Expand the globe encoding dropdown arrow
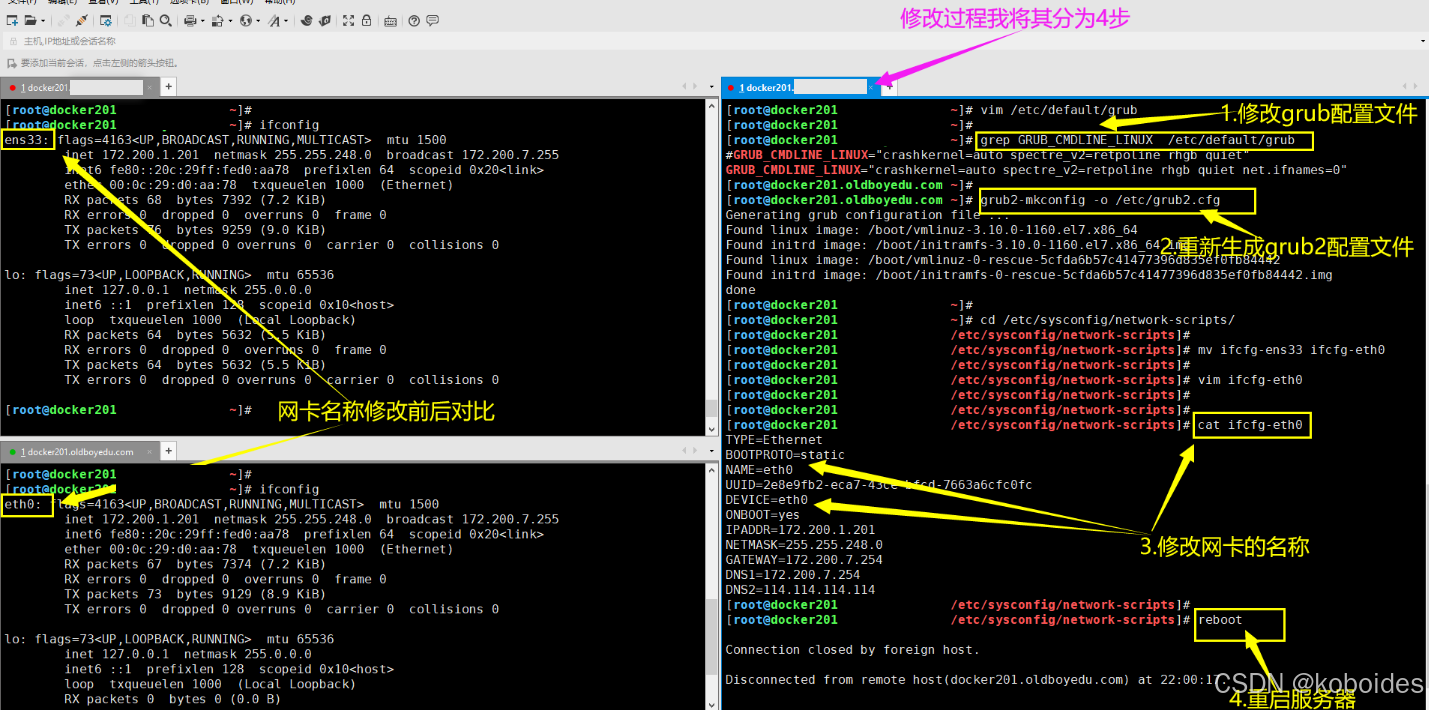This screenshot has width=1429, height=710. point(258,21)
